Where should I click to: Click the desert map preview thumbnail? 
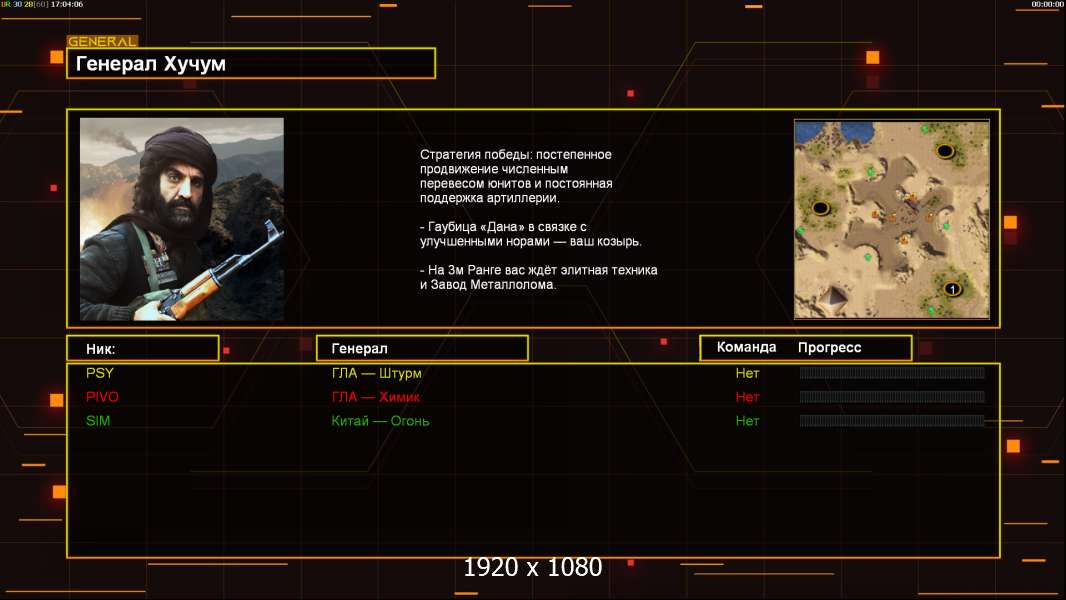point(892,219)
